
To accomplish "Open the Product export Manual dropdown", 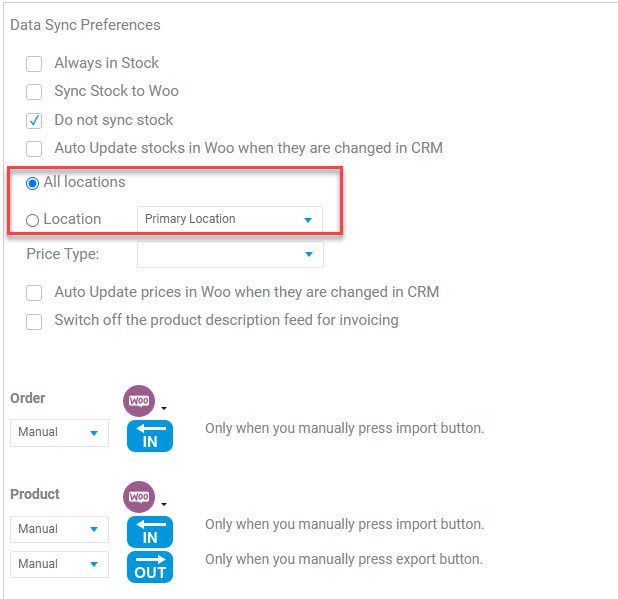I will point(60,564).
